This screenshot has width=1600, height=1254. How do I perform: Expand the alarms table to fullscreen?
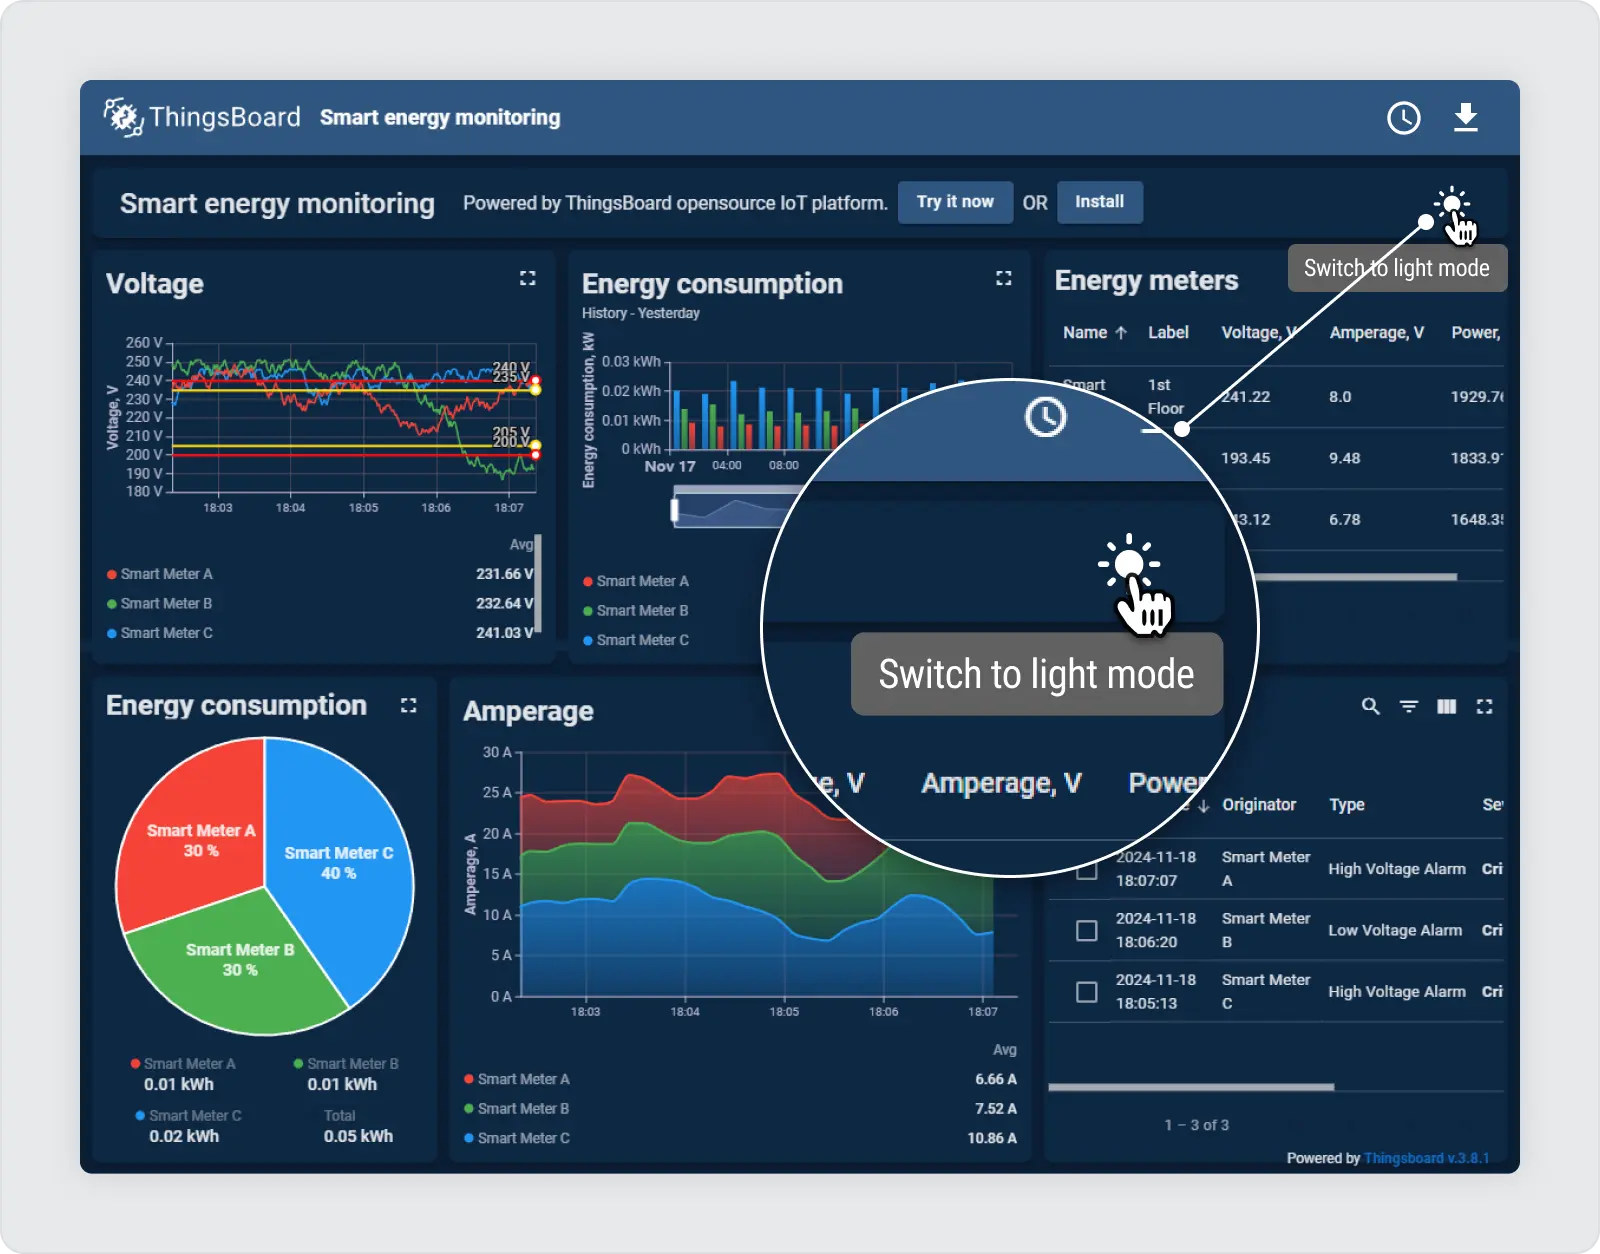(1484, 706)
